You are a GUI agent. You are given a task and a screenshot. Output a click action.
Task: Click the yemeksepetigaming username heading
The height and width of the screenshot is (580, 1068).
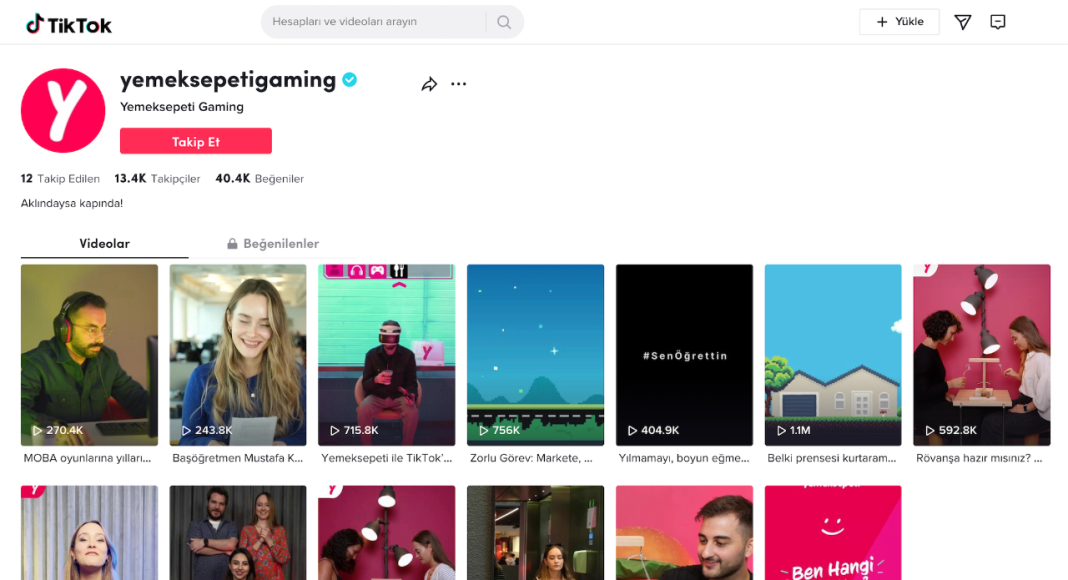click(228, 80)
